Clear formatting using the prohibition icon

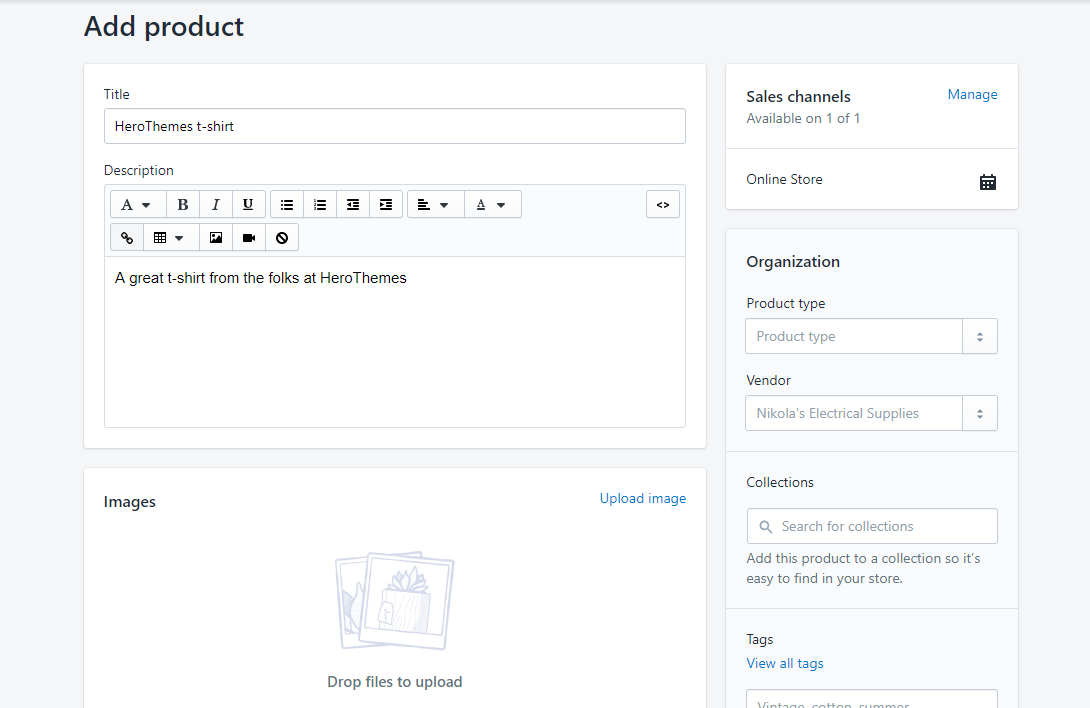tap(281, 237)
